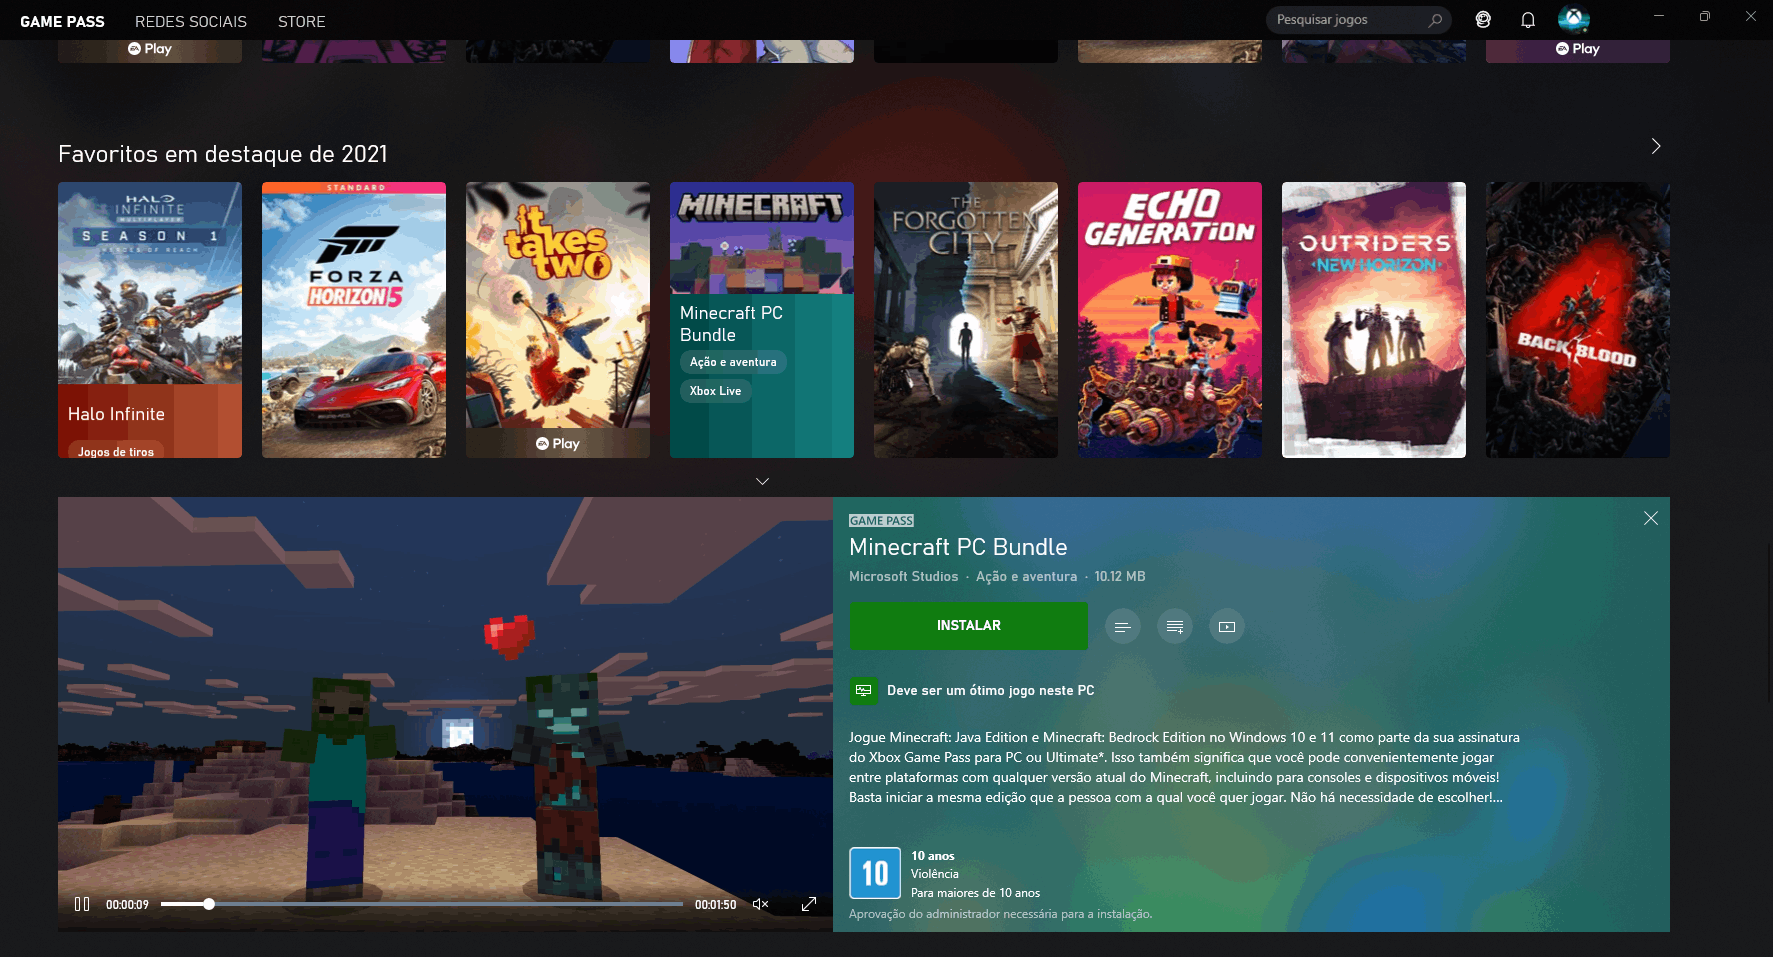Select the Back 4 Blood cover
This screenshot has height=957, width=1773.
(1578, 320)
